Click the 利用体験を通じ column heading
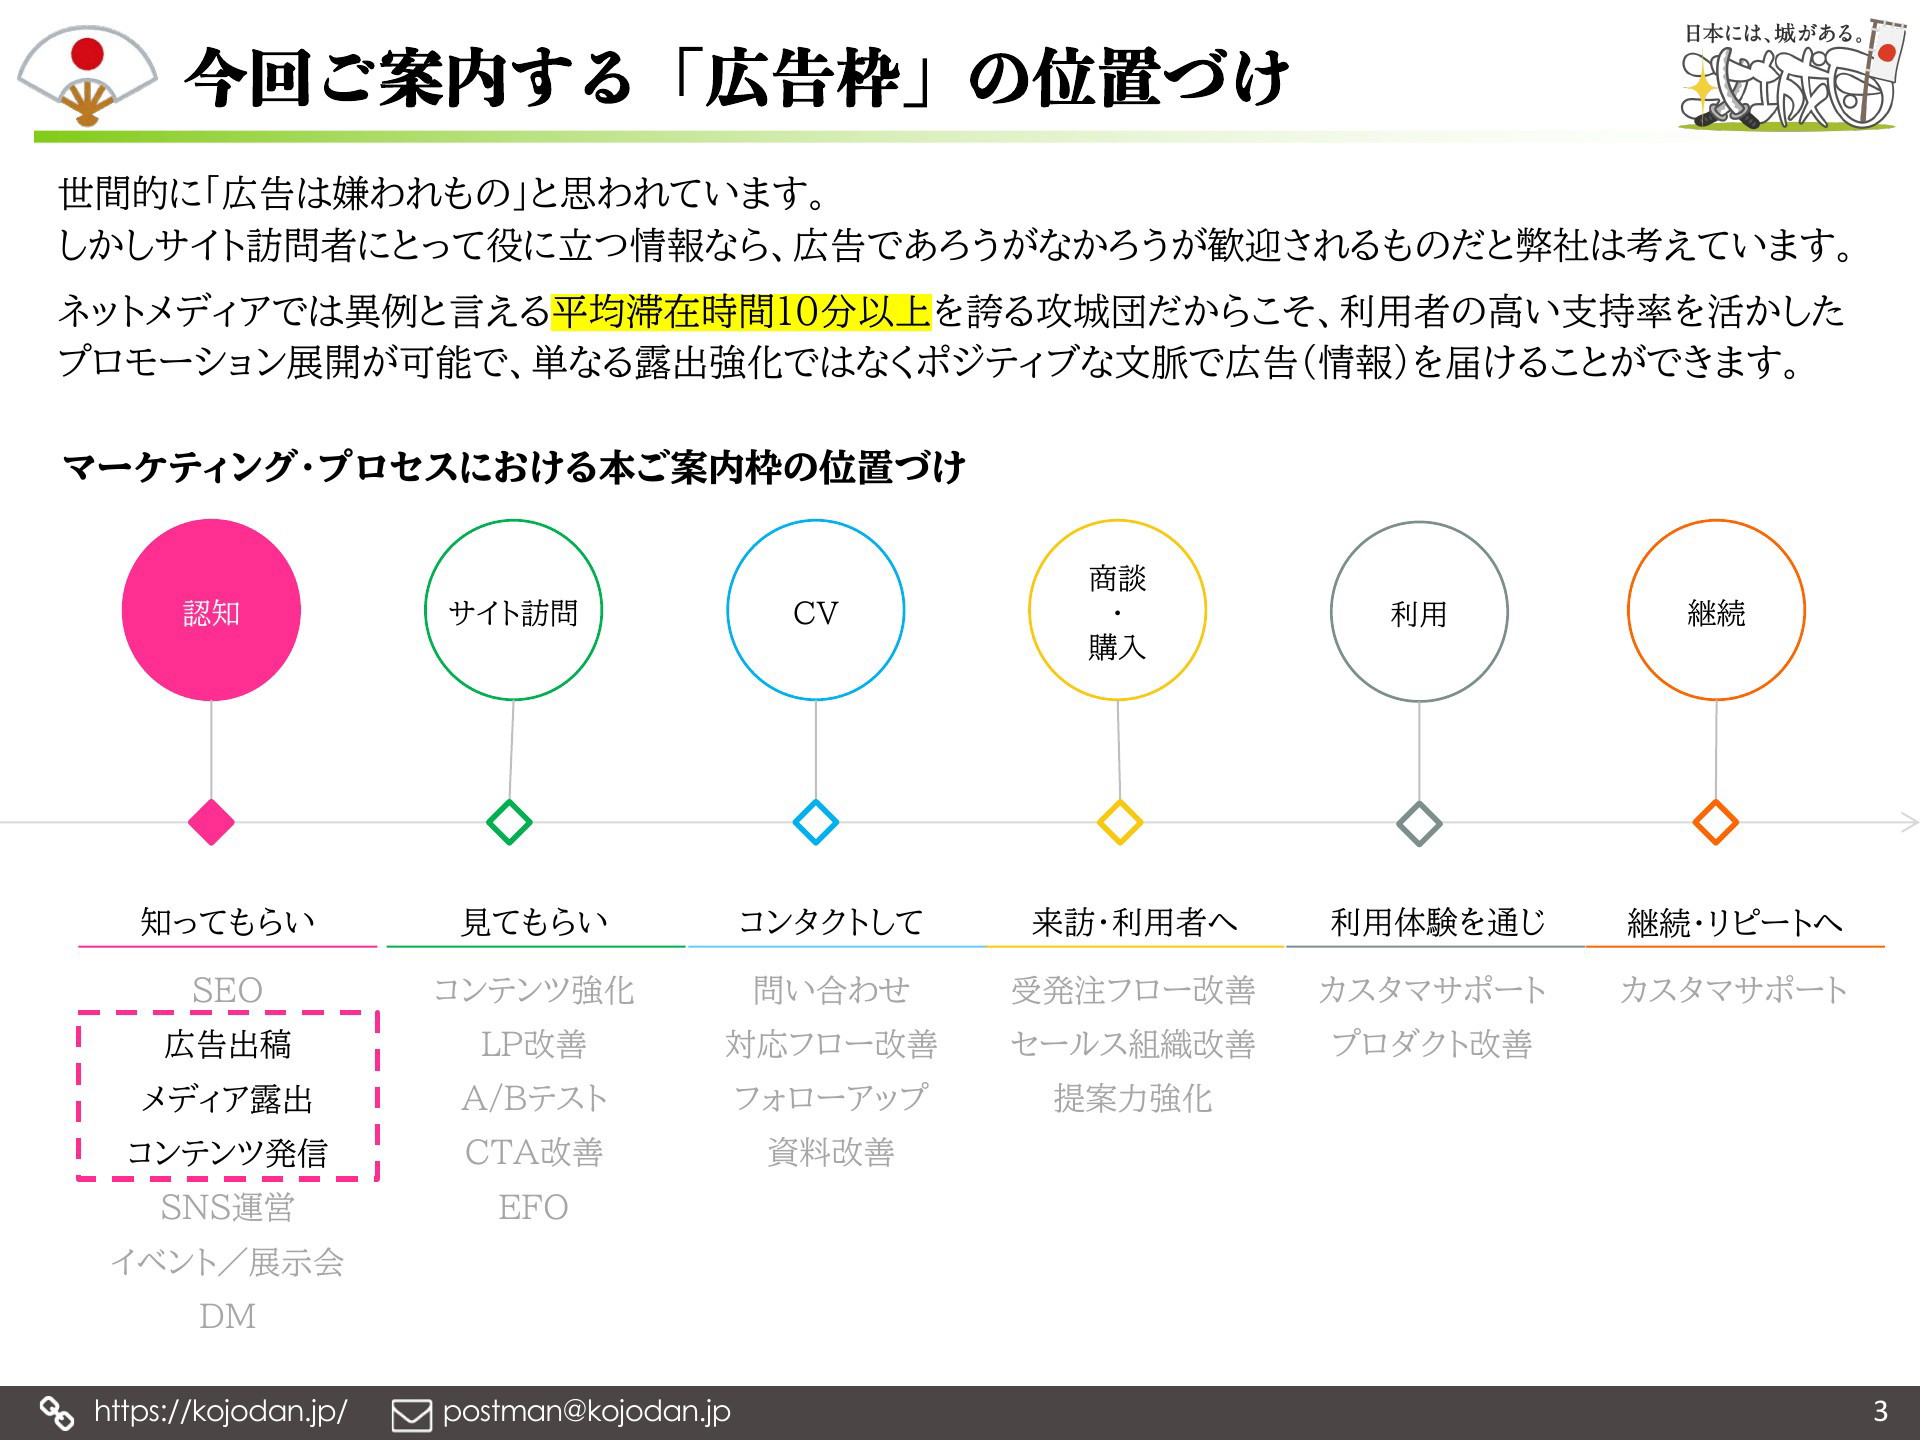This screenshot has height=1440, width=1920. click(x=1437, y=921)
